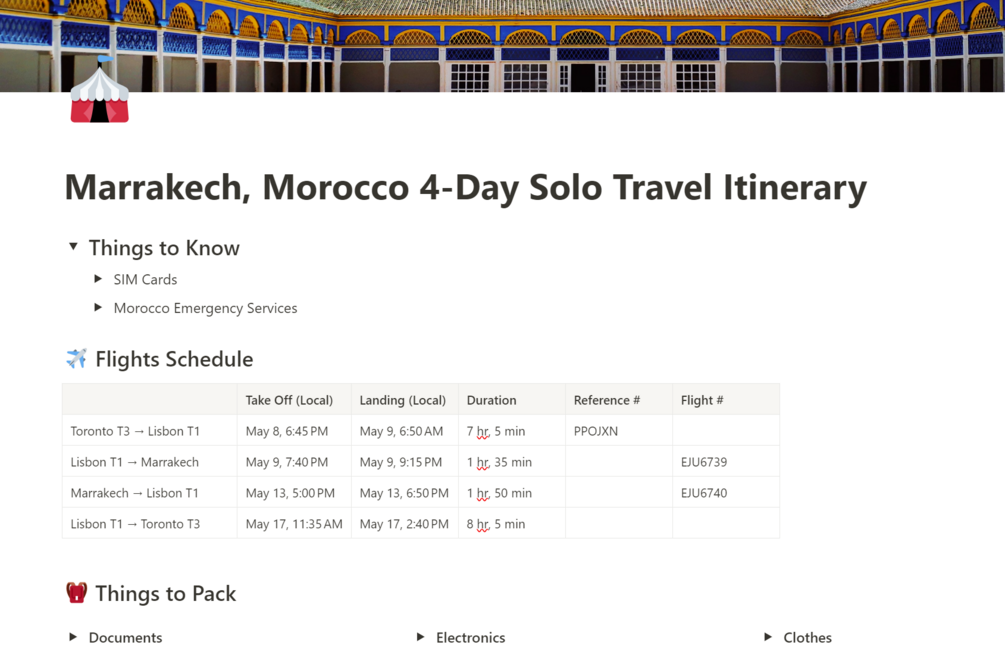Expand the SIM Cards toggle
The height and width of the screenshot is (664, 1005).
click(x=98, y=279)
